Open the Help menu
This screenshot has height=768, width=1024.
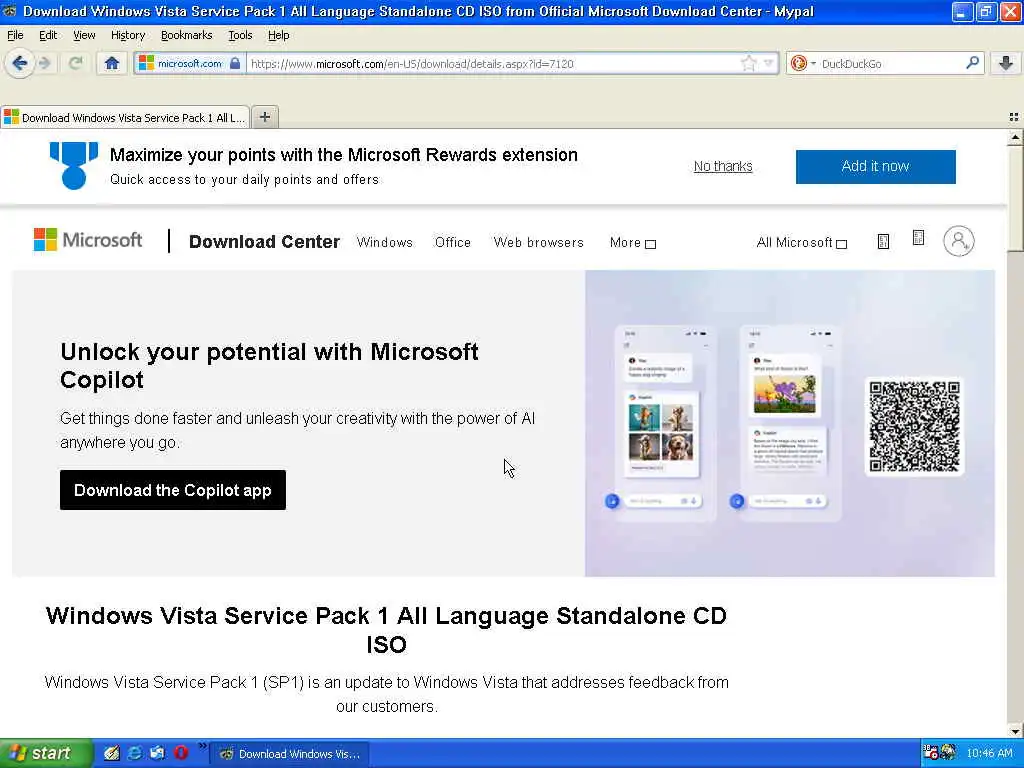[x=278, y=35]
